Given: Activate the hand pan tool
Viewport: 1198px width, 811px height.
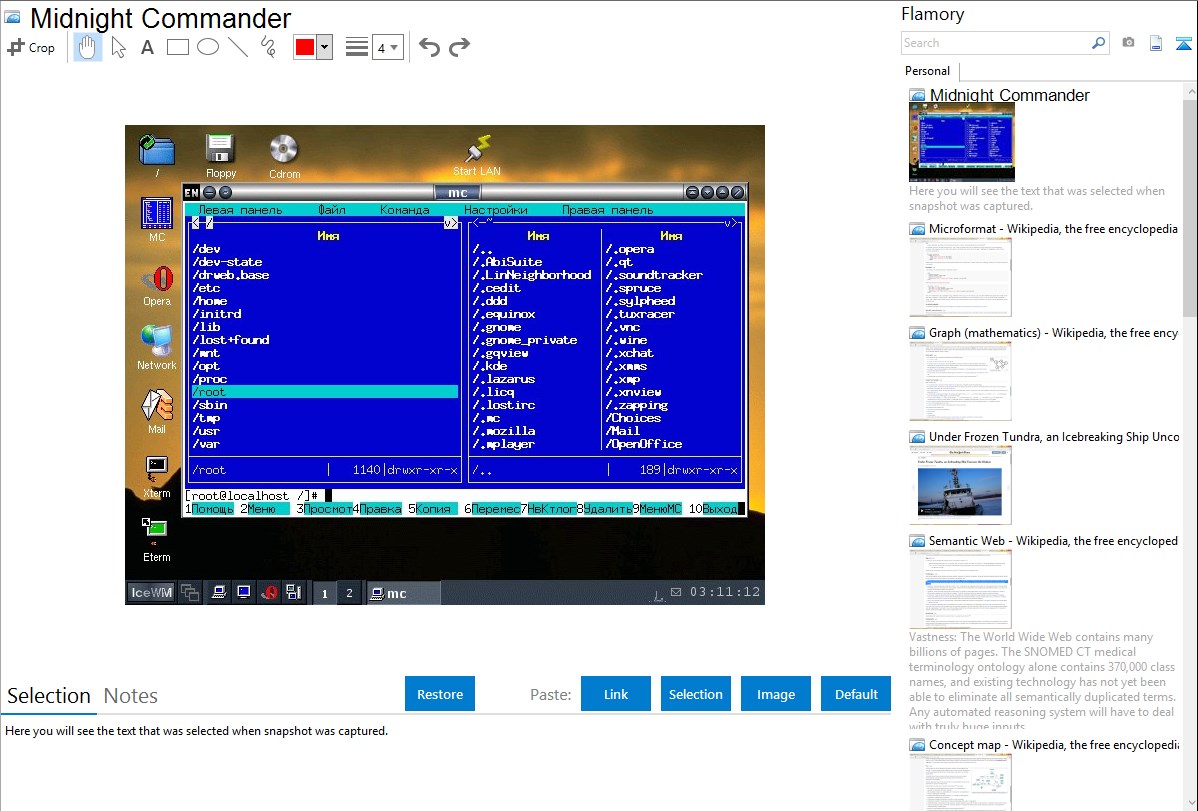Looking at the screenshot, I should [87, 47].
